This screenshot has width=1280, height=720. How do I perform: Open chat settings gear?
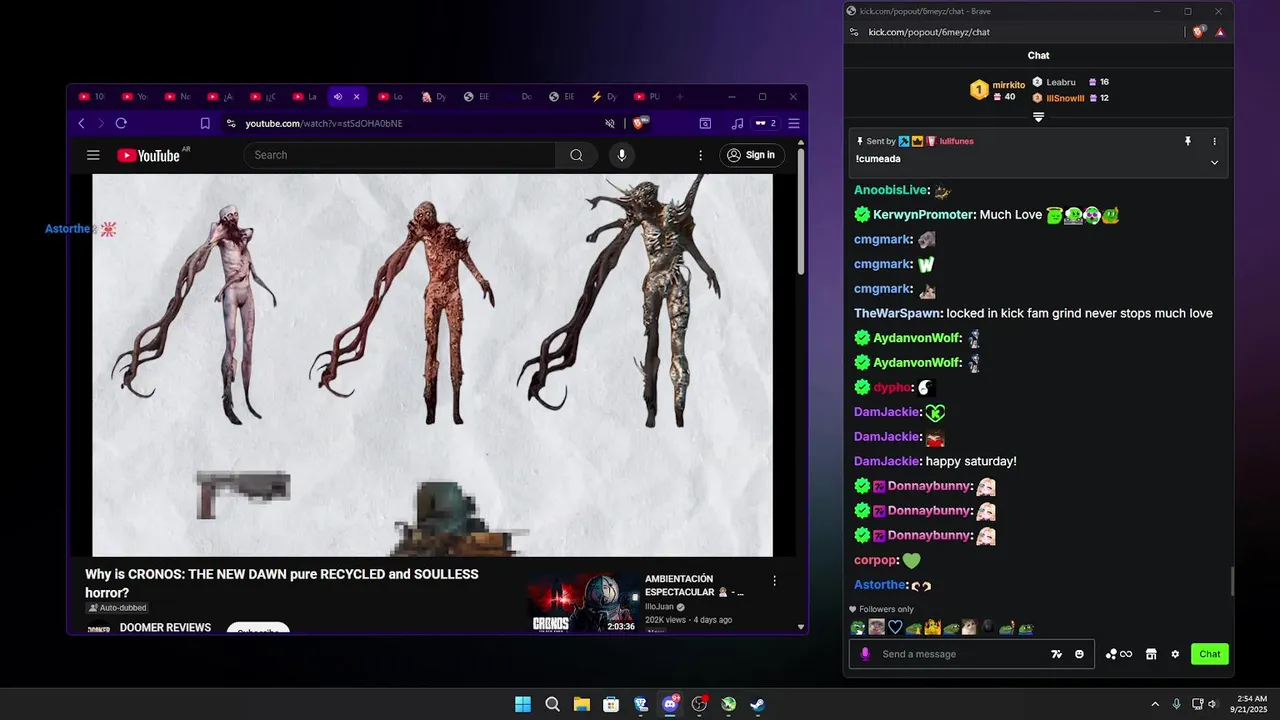pos(1175,654)
